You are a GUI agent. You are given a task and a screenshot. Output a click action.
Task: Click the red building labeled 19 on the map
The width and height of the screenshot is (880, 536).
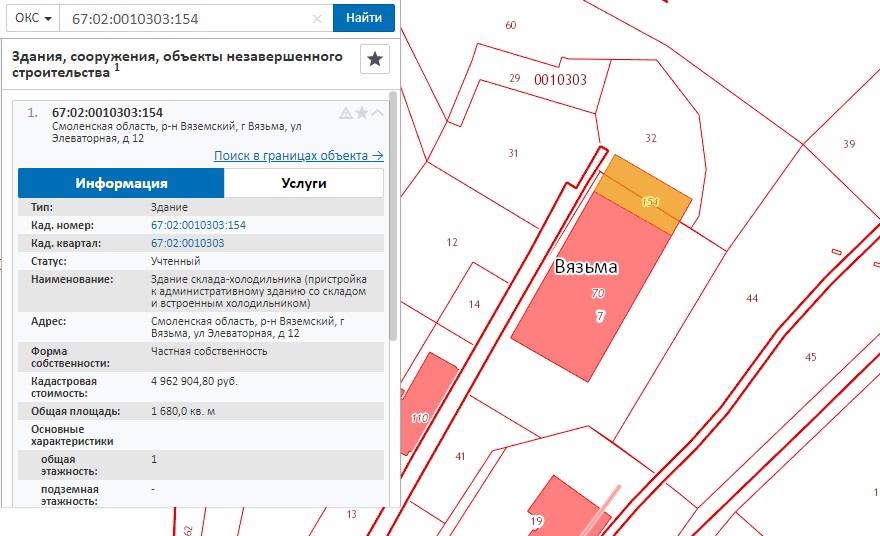pyautogui.click(x=555, y=508)
